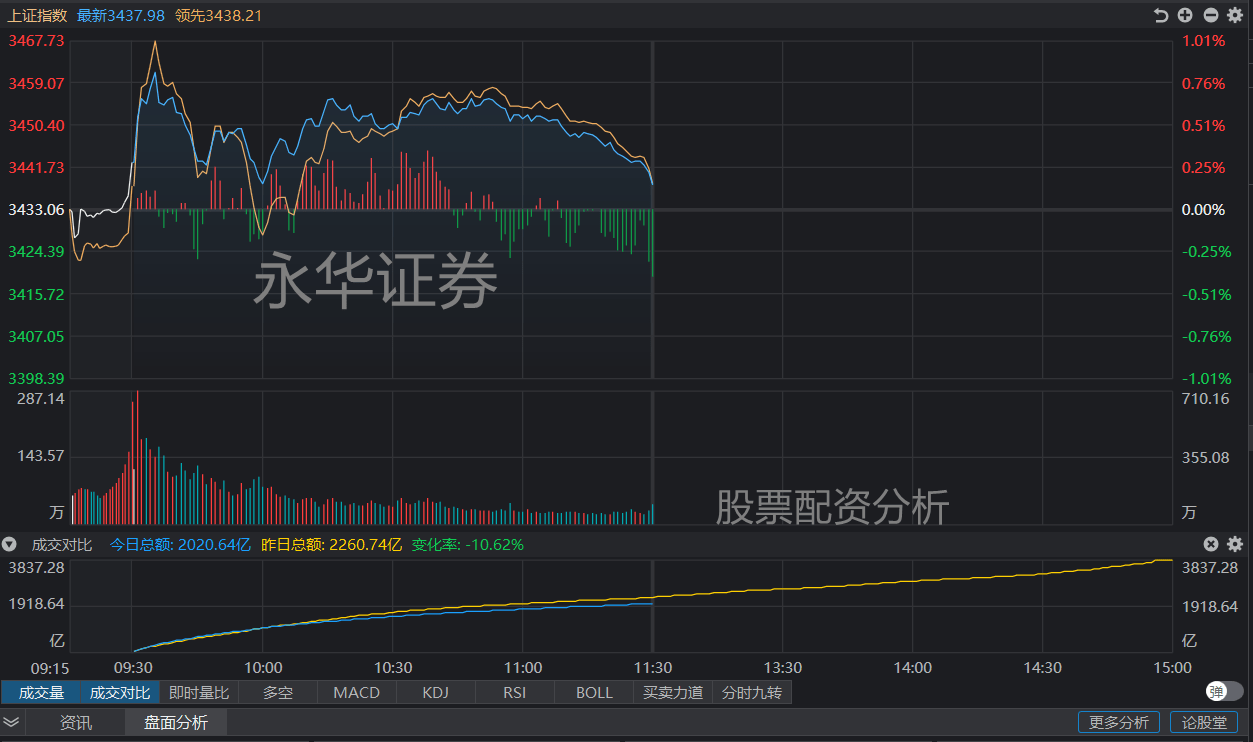Click the 更多分析 button
The image size is (1253, 742).
tap(1118, 722)
